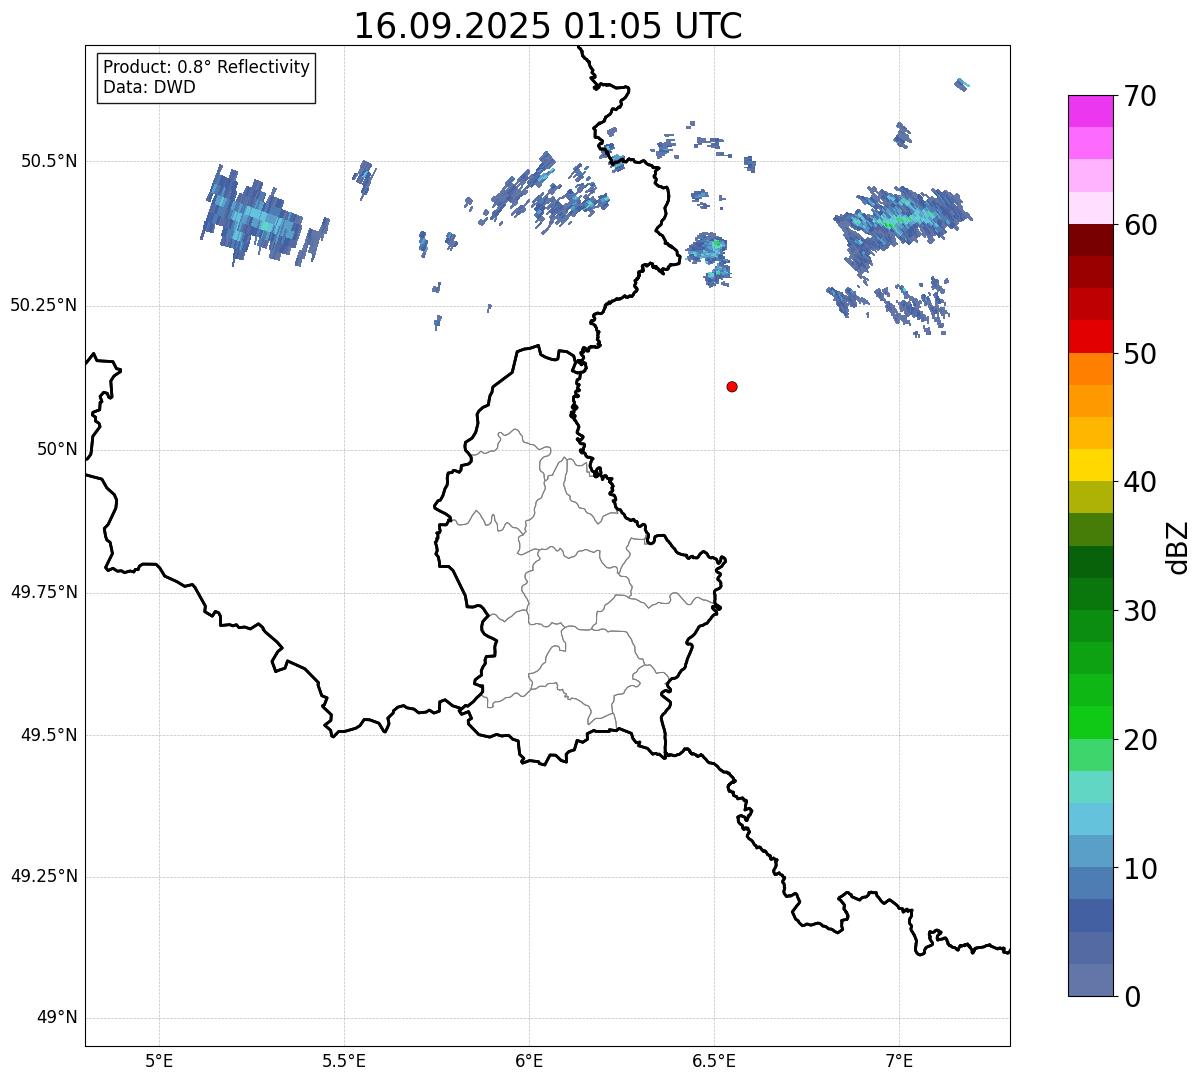This screenshot has width=1202, height=1081.
Task: Click the 5°E longitude tick label
Action: [159, 1061]
